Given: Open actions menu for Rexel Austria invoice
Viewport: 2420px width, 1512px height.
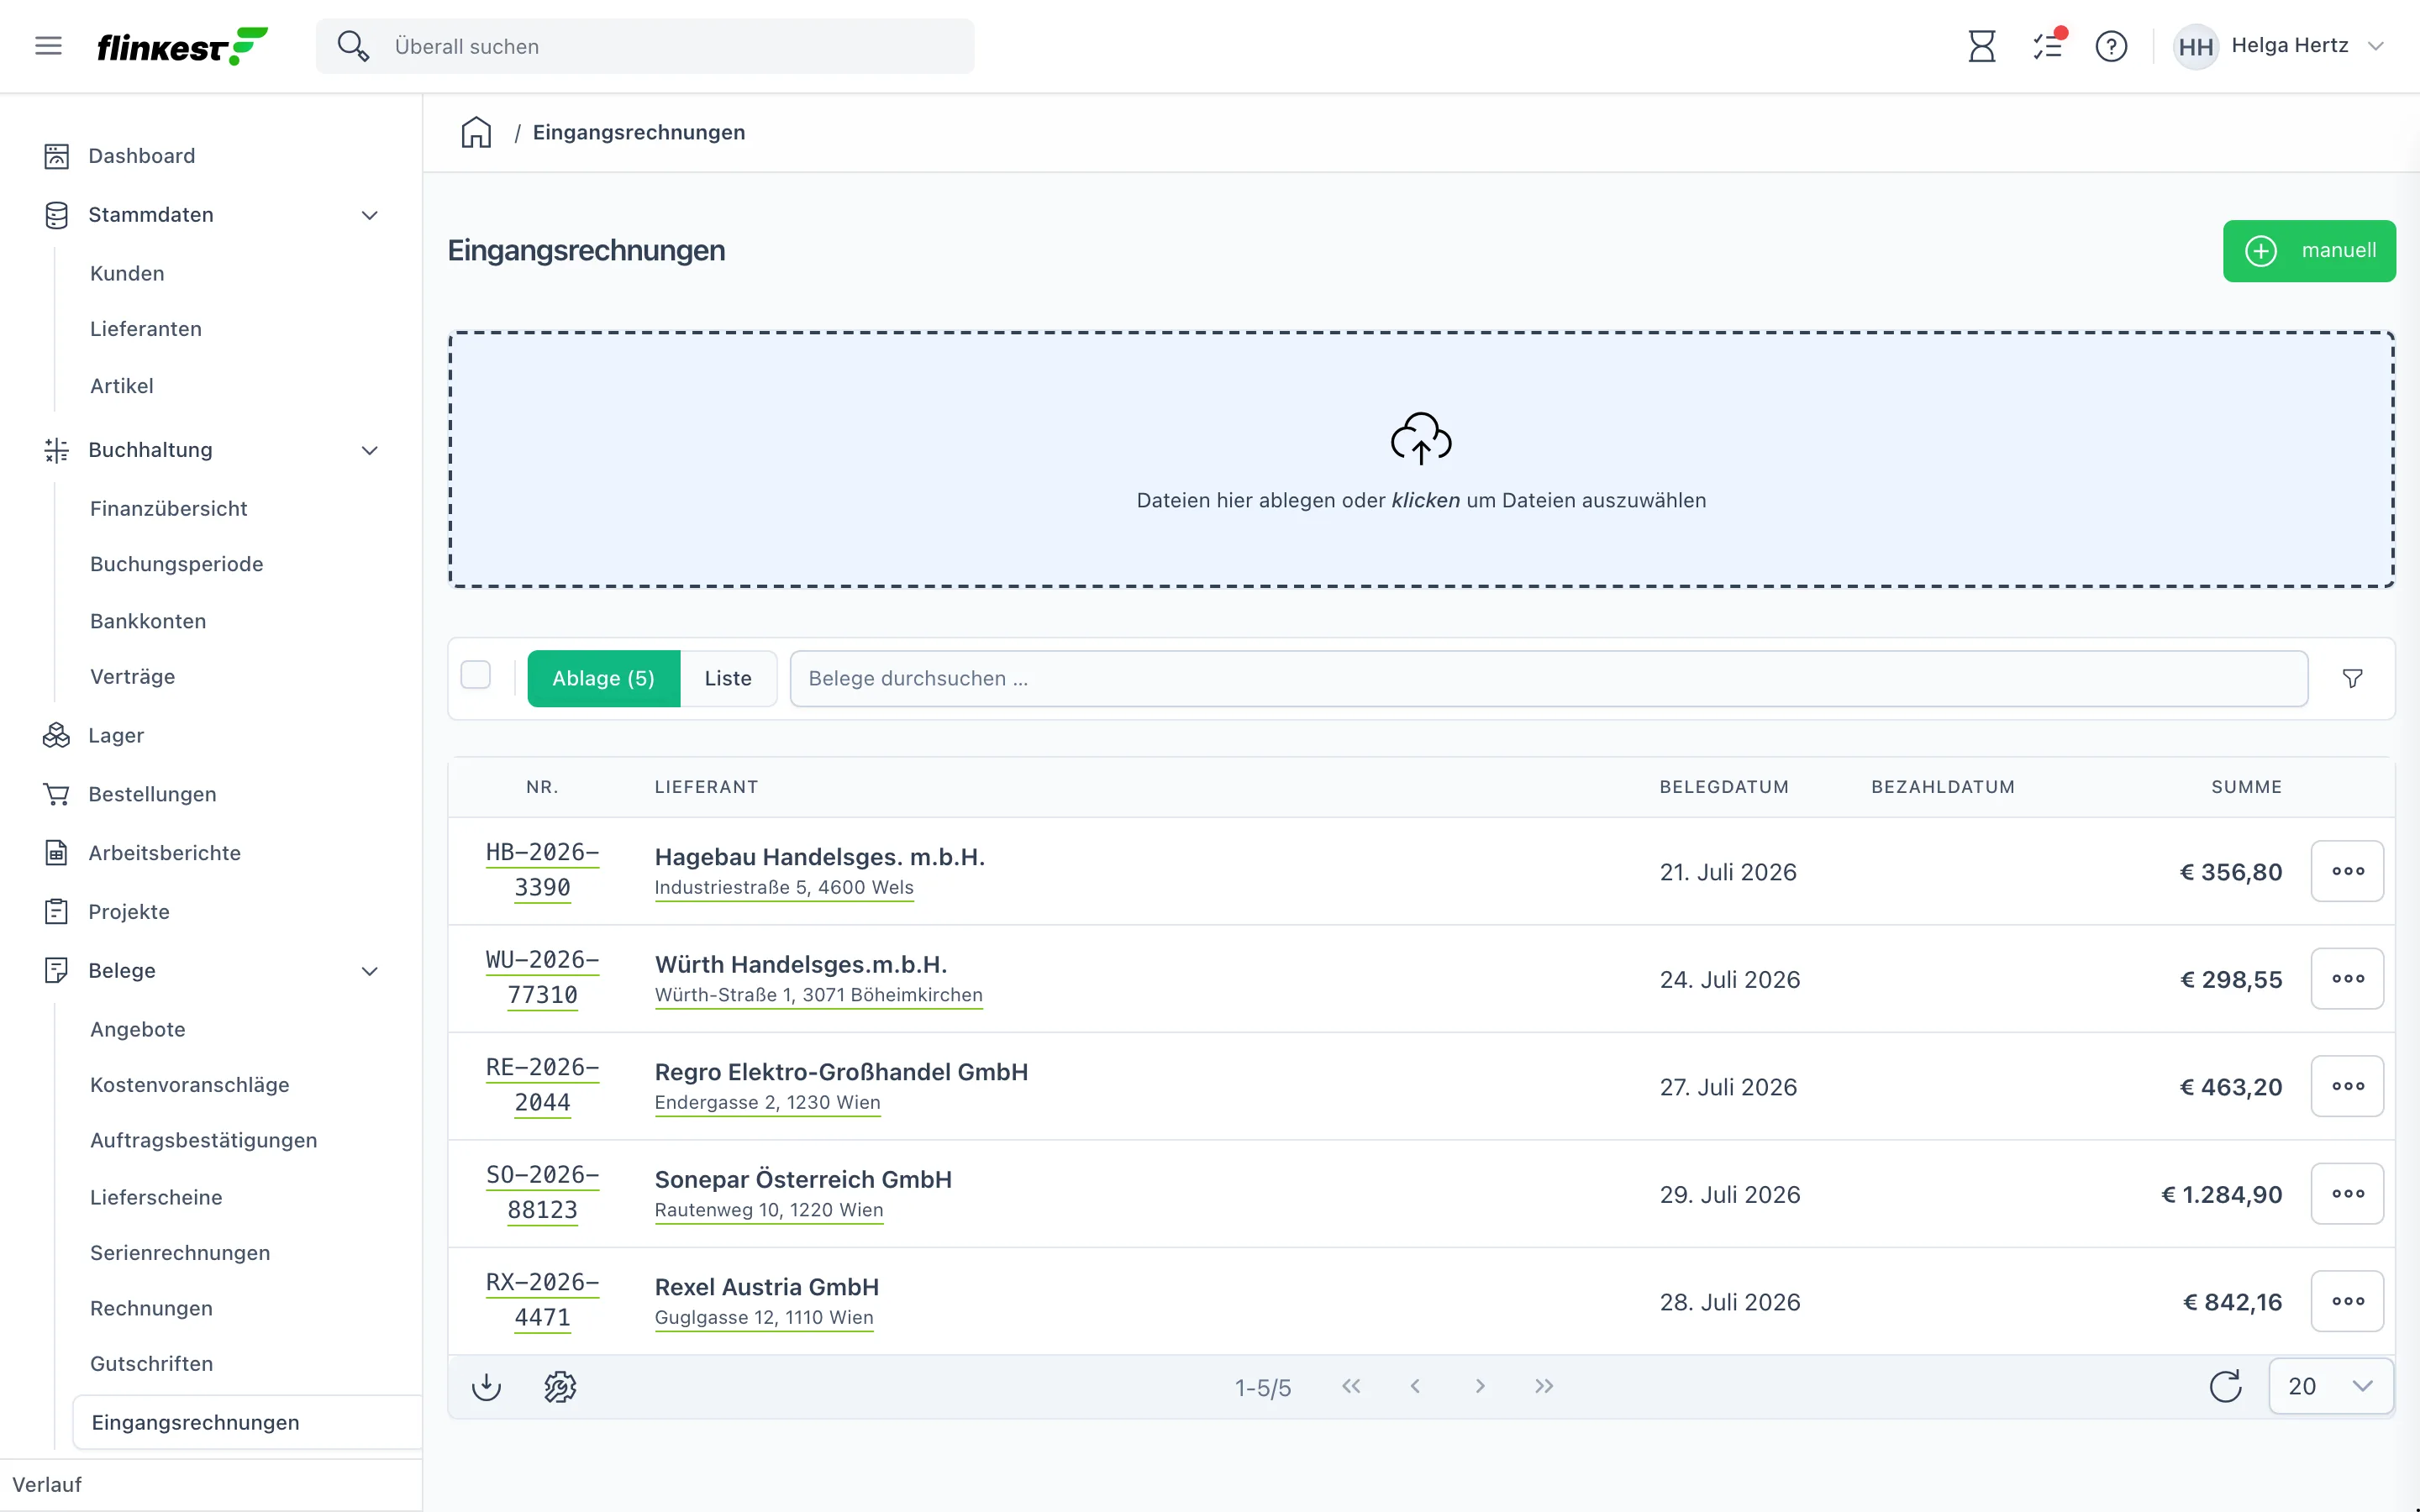Looking at the screenshot, I should pyautogui.click(x=2347, y=1301).
